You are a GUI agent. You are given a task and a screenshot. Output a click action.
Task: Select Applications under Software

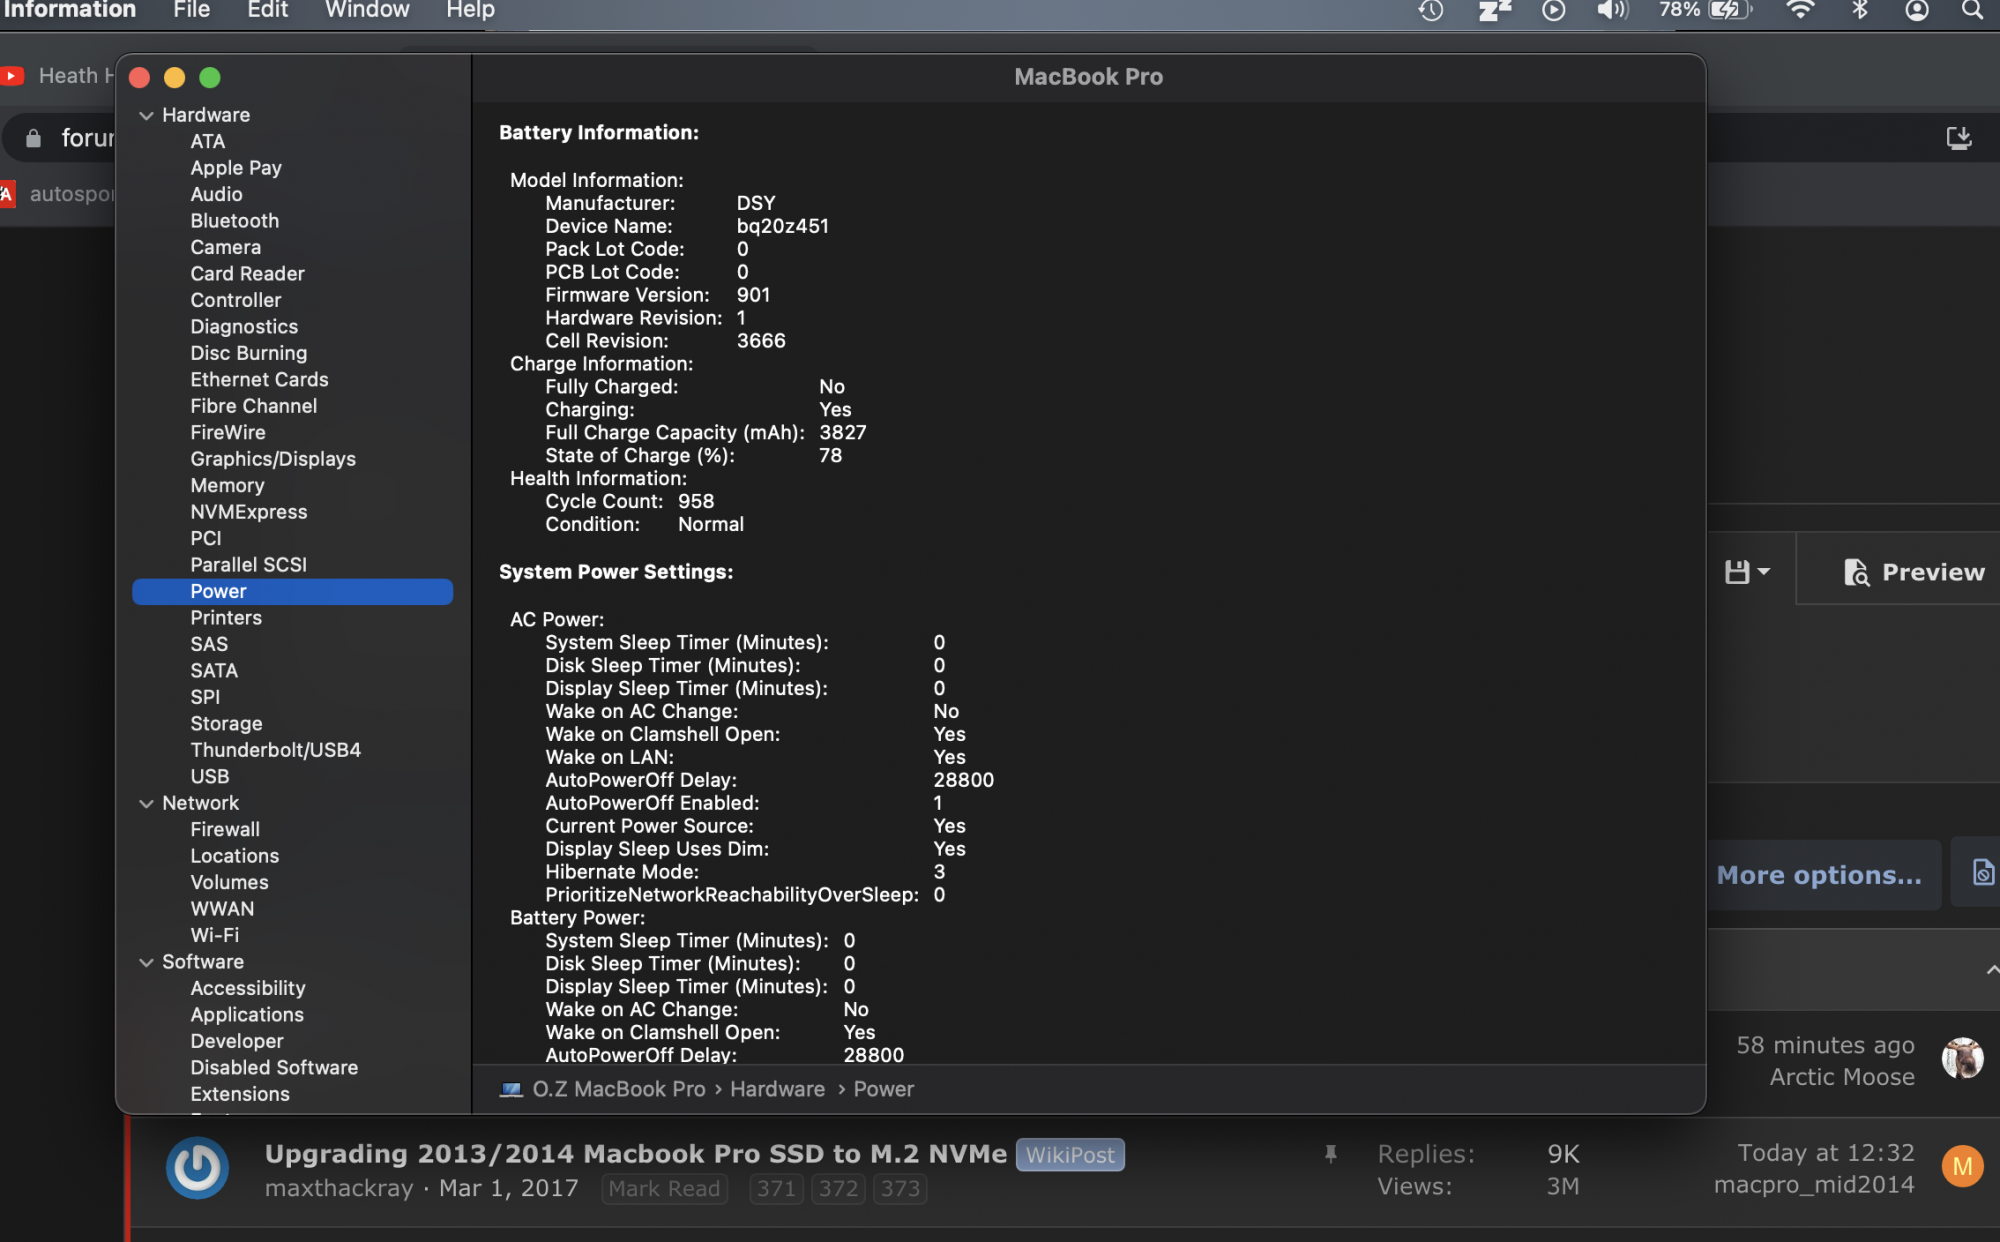point(247,1014)
